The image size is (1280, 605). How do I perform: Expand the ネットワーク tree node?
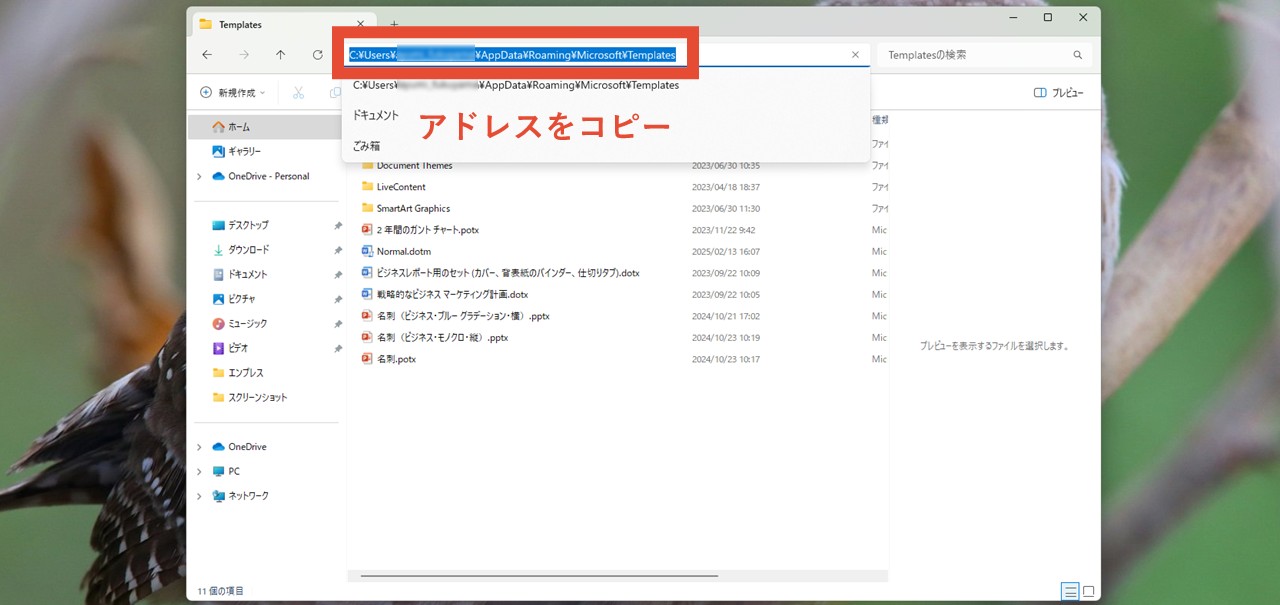[199, 496]
